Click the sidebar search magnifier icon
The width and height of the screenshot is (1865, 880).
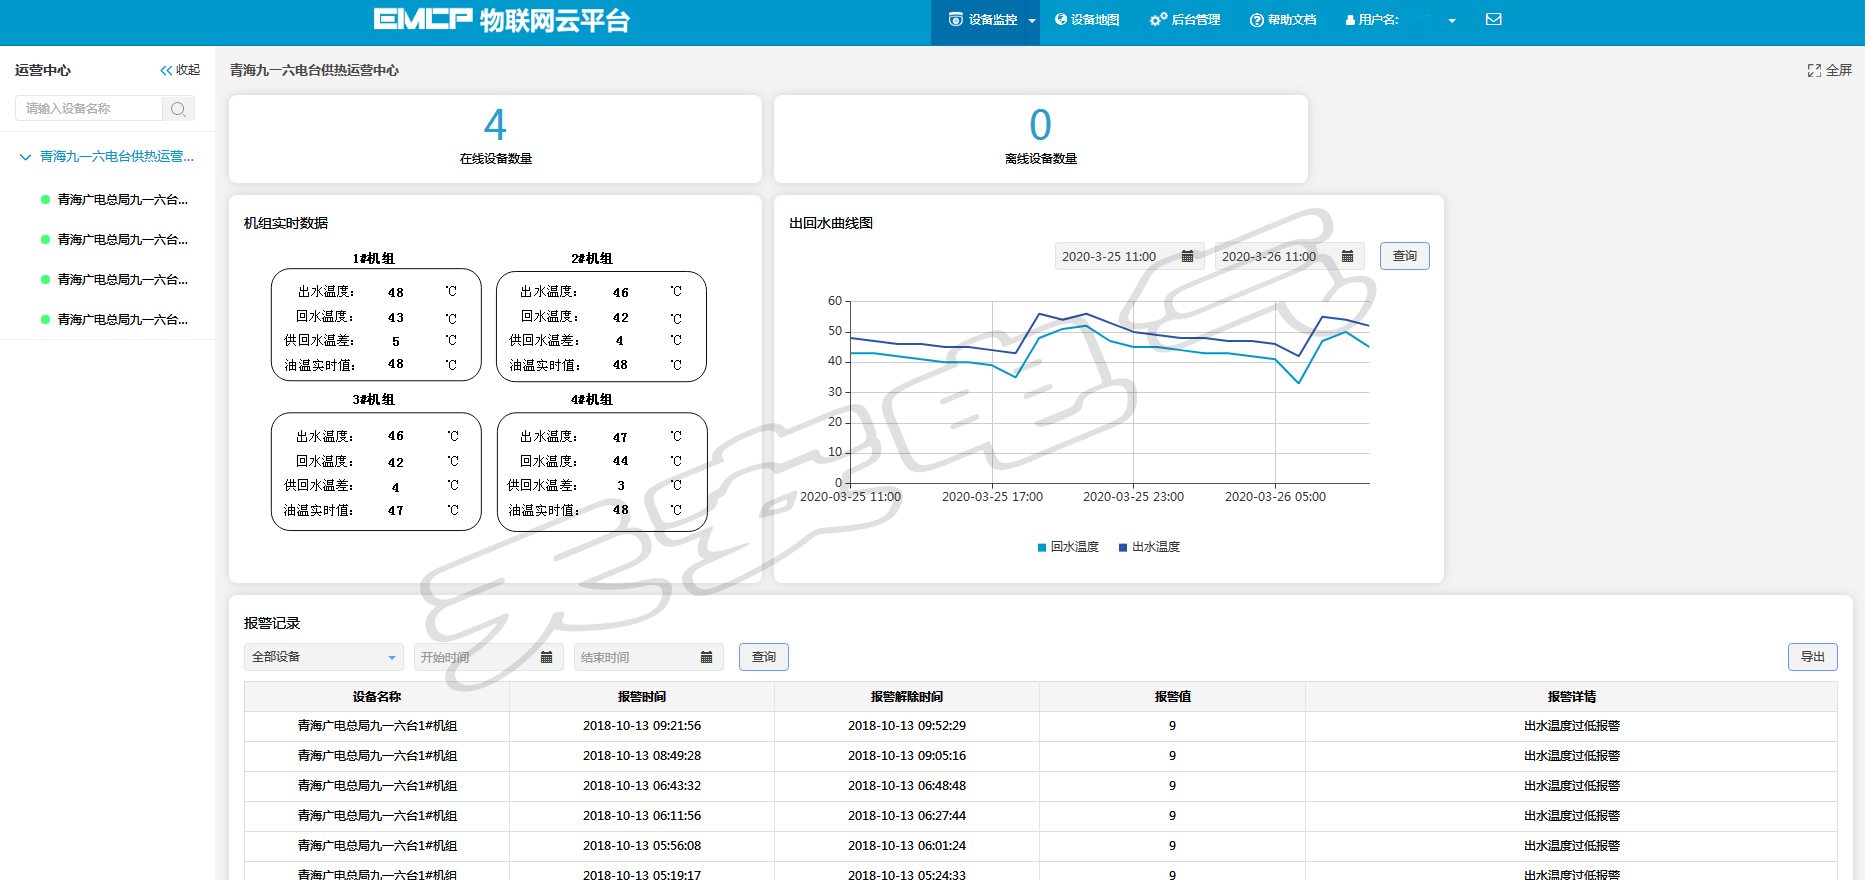click(178, 109)
